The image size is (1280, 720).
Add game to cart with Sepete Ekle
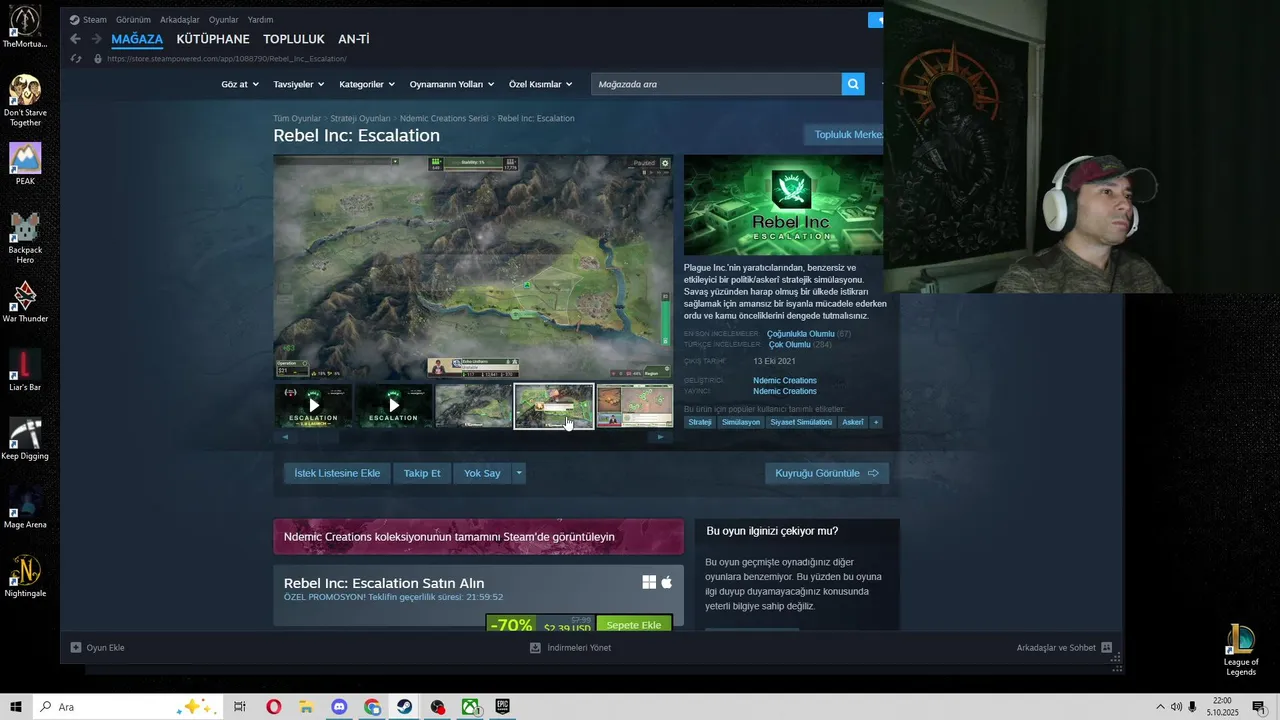click(x=634, y=625)
